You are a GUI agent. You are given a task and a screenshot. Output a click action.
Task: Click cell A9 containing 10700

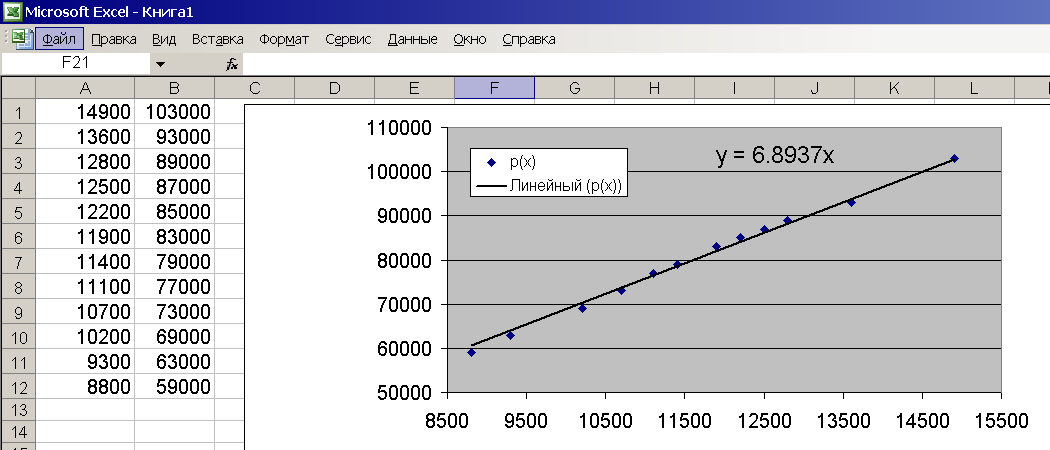pos(85,312)
